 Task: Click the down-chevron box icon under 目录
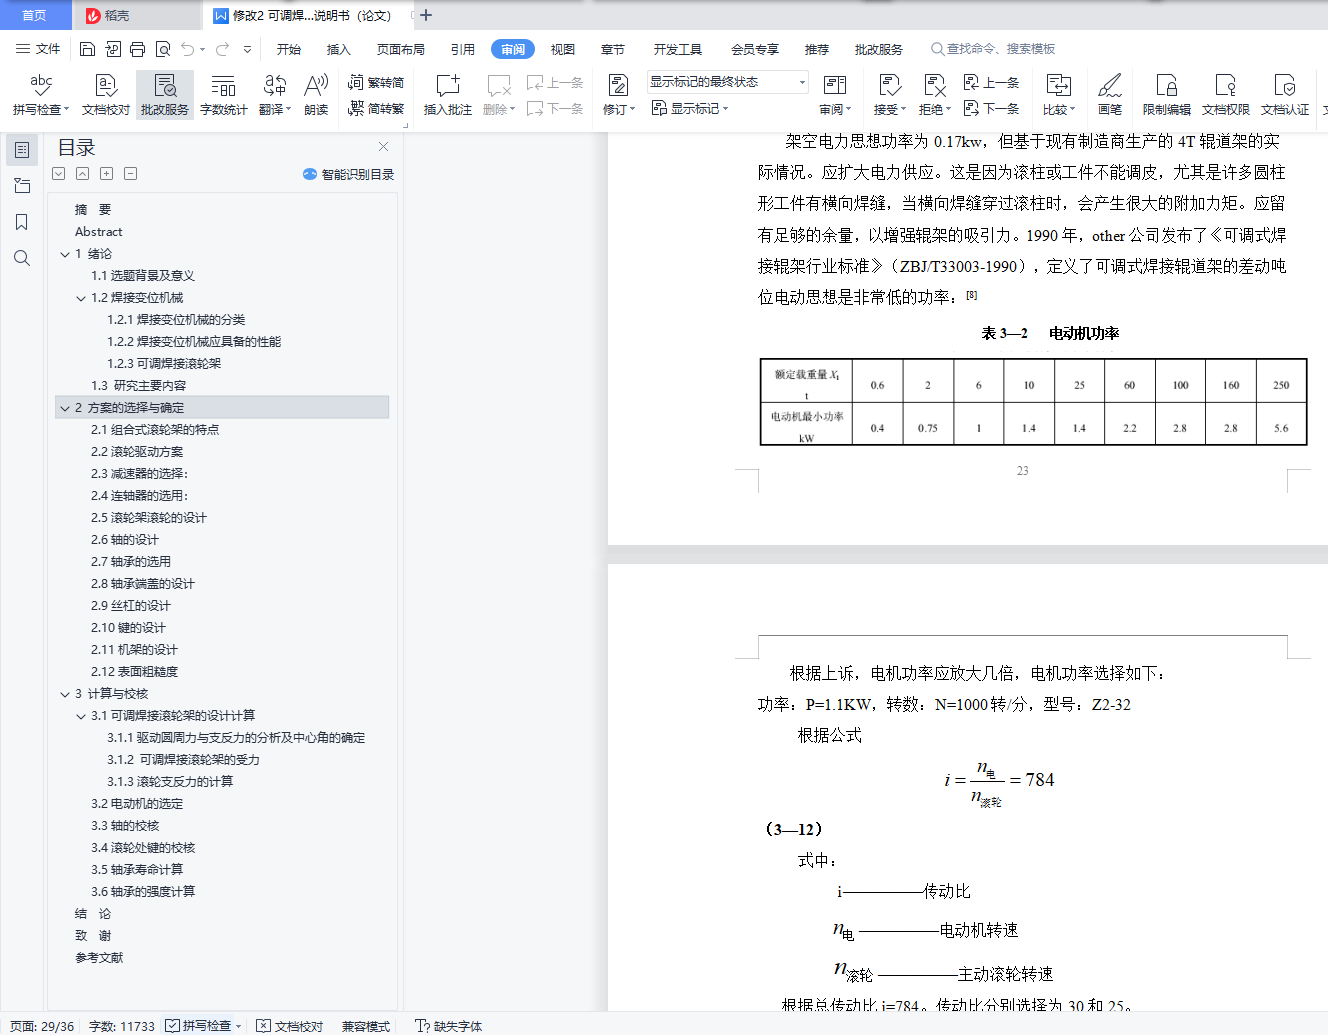pyautogui.click(x=59, y=174)
